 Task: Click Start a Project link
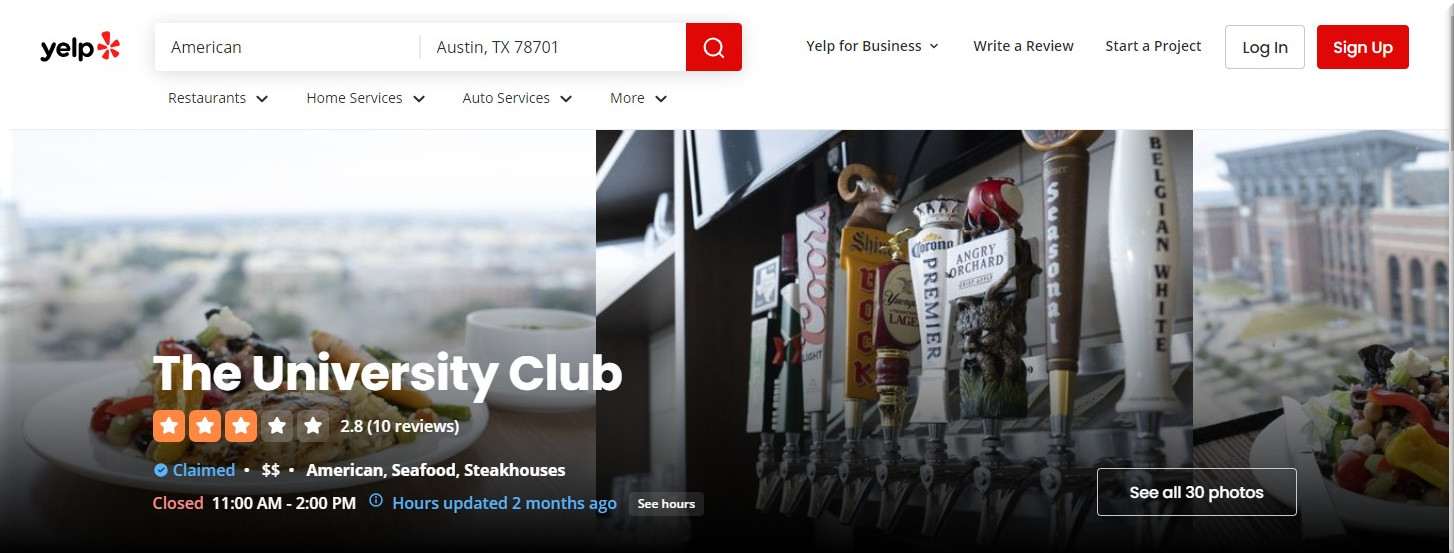point(1153,46)
